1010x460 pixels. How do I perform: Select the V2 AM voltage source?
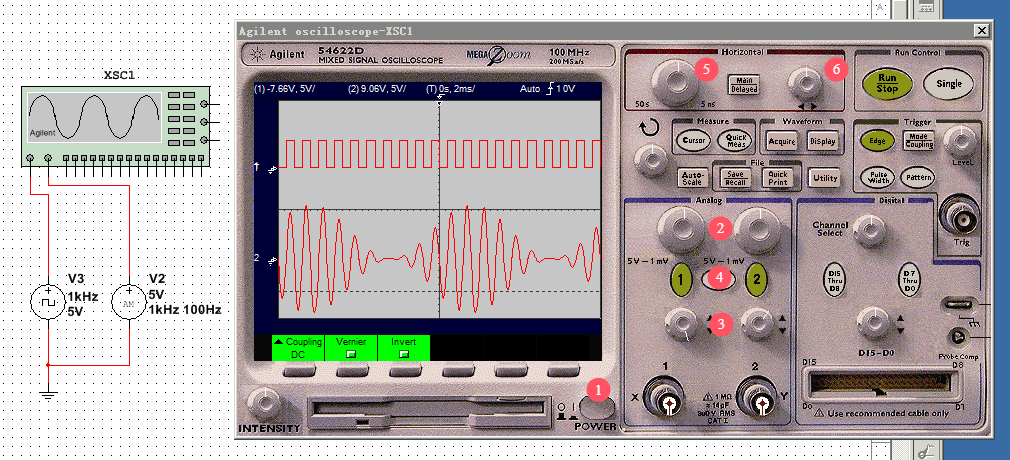click(129, 301)
